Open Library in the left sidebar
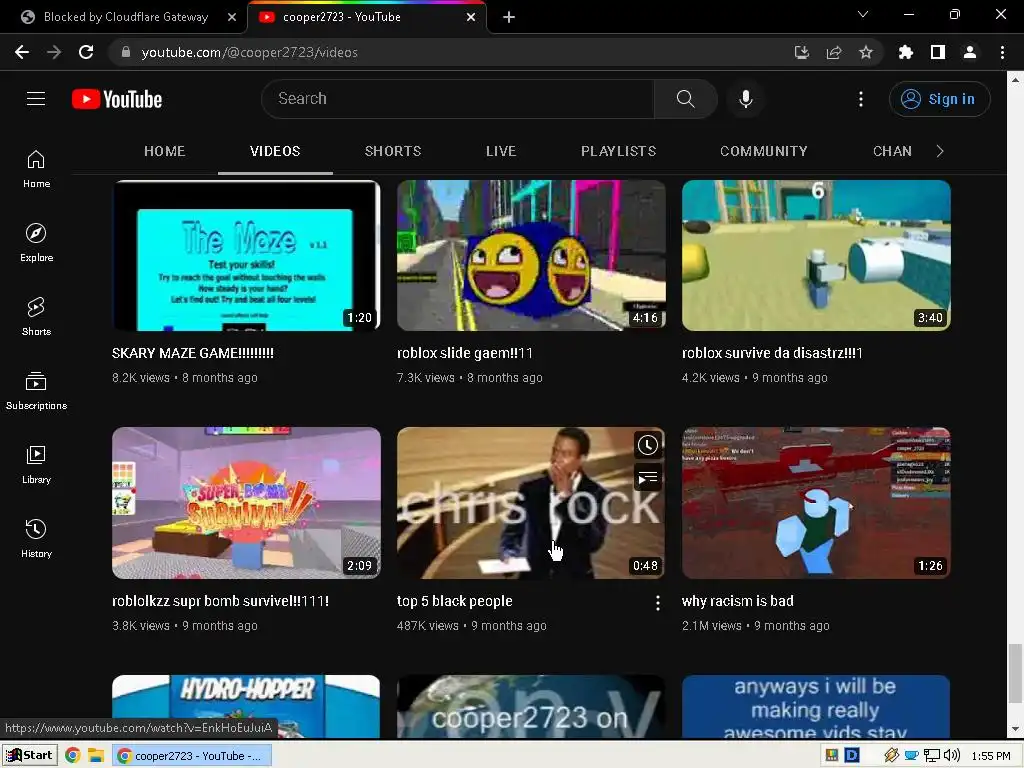 (36, 464)
